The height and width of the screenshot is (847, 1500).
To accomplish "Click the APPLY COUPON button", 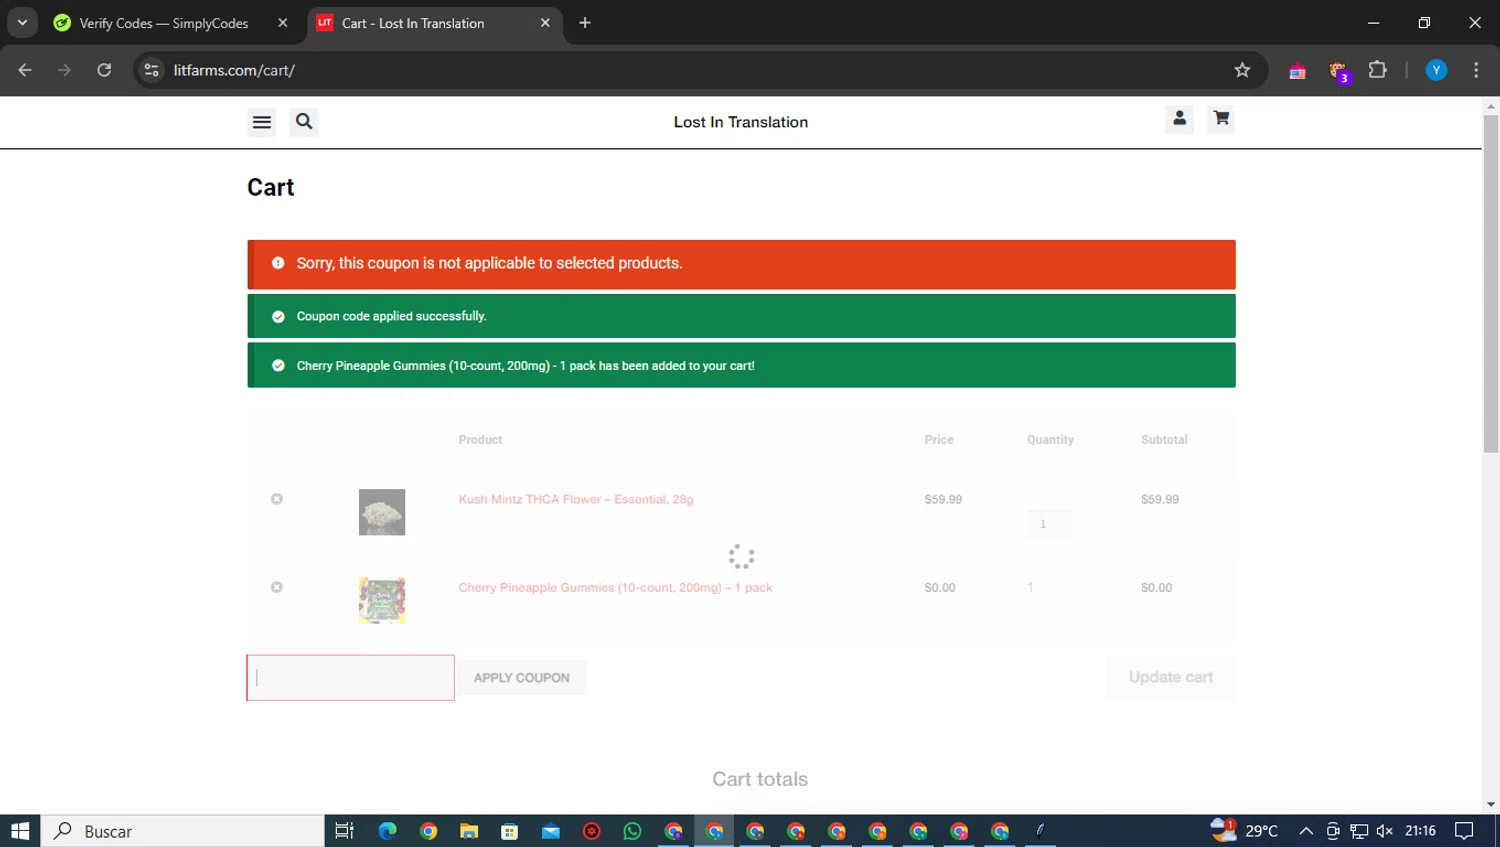I will [x=522, y=678].
